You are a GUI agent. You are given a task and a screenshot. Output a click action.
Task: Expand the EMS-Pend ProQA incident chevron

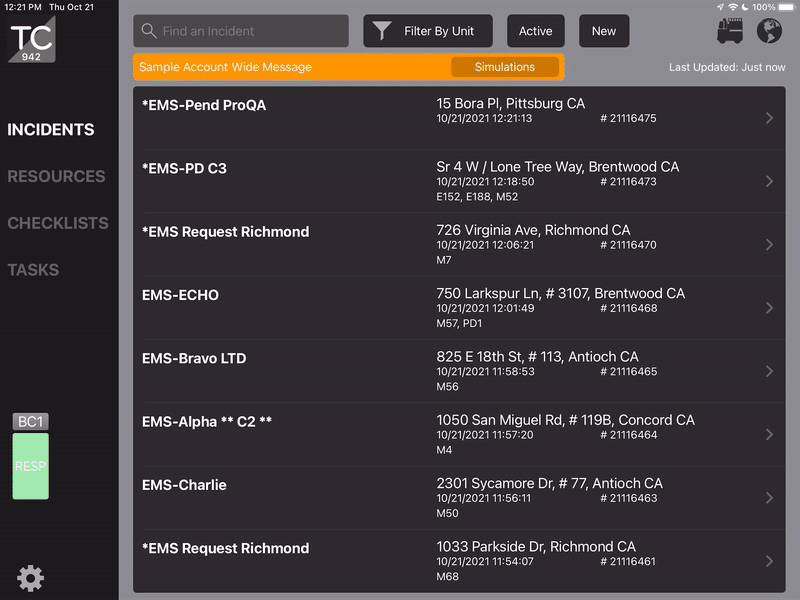768,118
